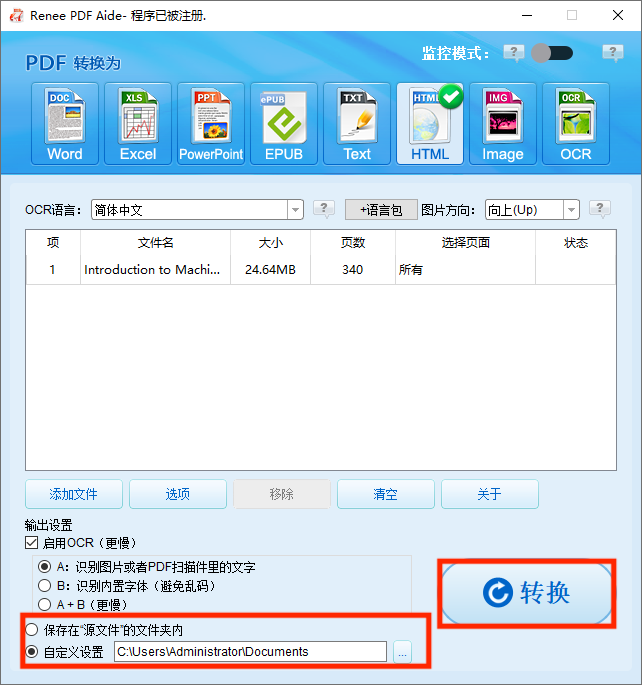Click the Renee PDF Aide app logo
This screenshot has height=685, width=642.
(x=17, y=15)
